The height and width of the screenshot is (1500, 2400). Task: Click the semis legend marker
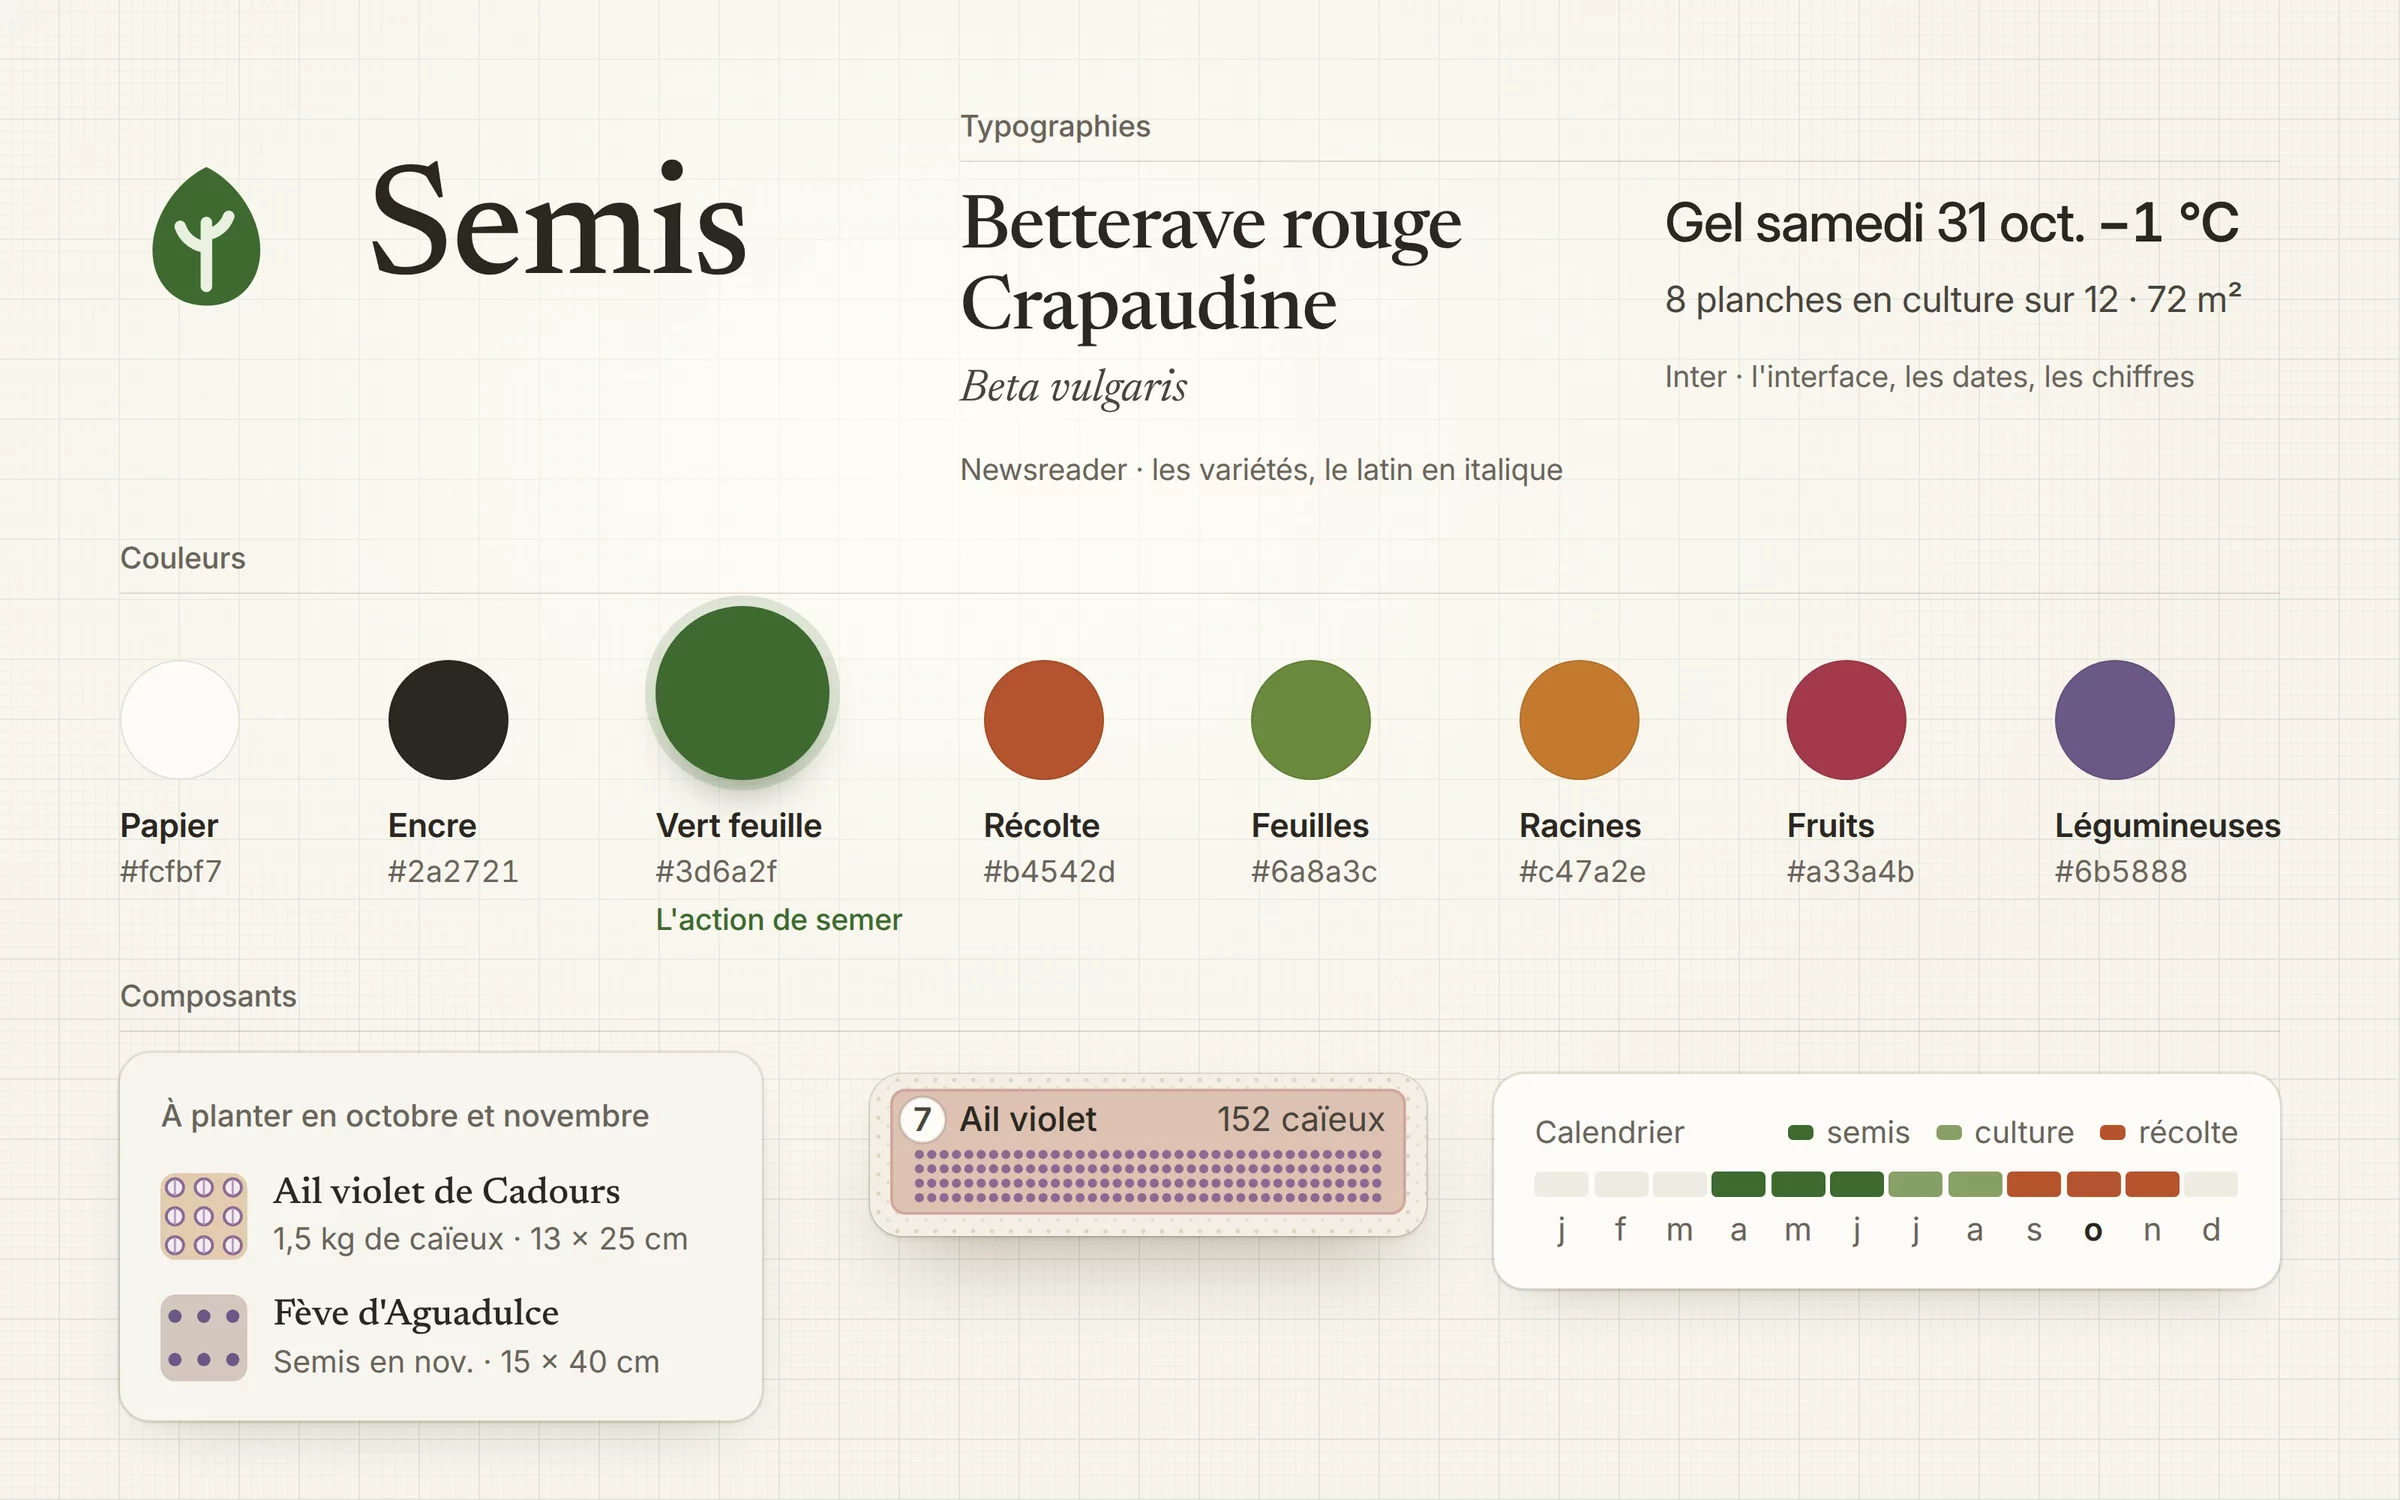1800,1132
